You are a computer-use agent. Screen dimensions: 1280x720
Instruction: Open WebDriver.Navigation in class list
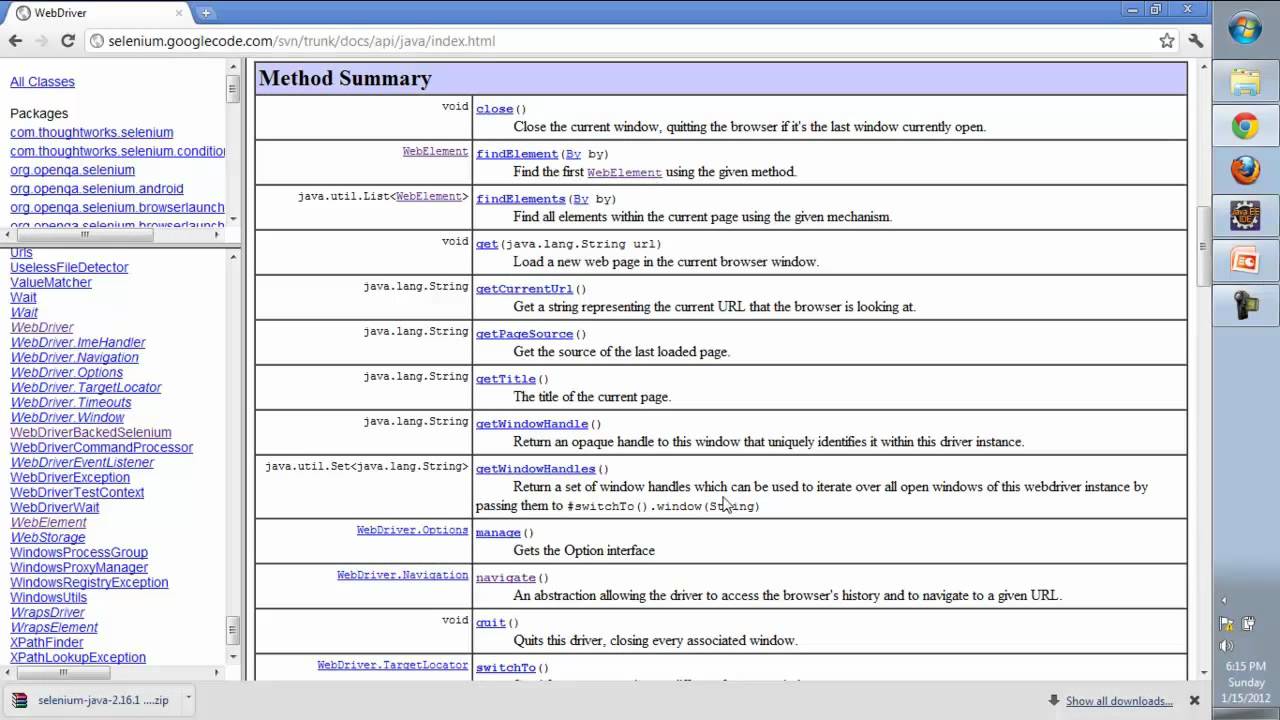click(x=75, y=357)
